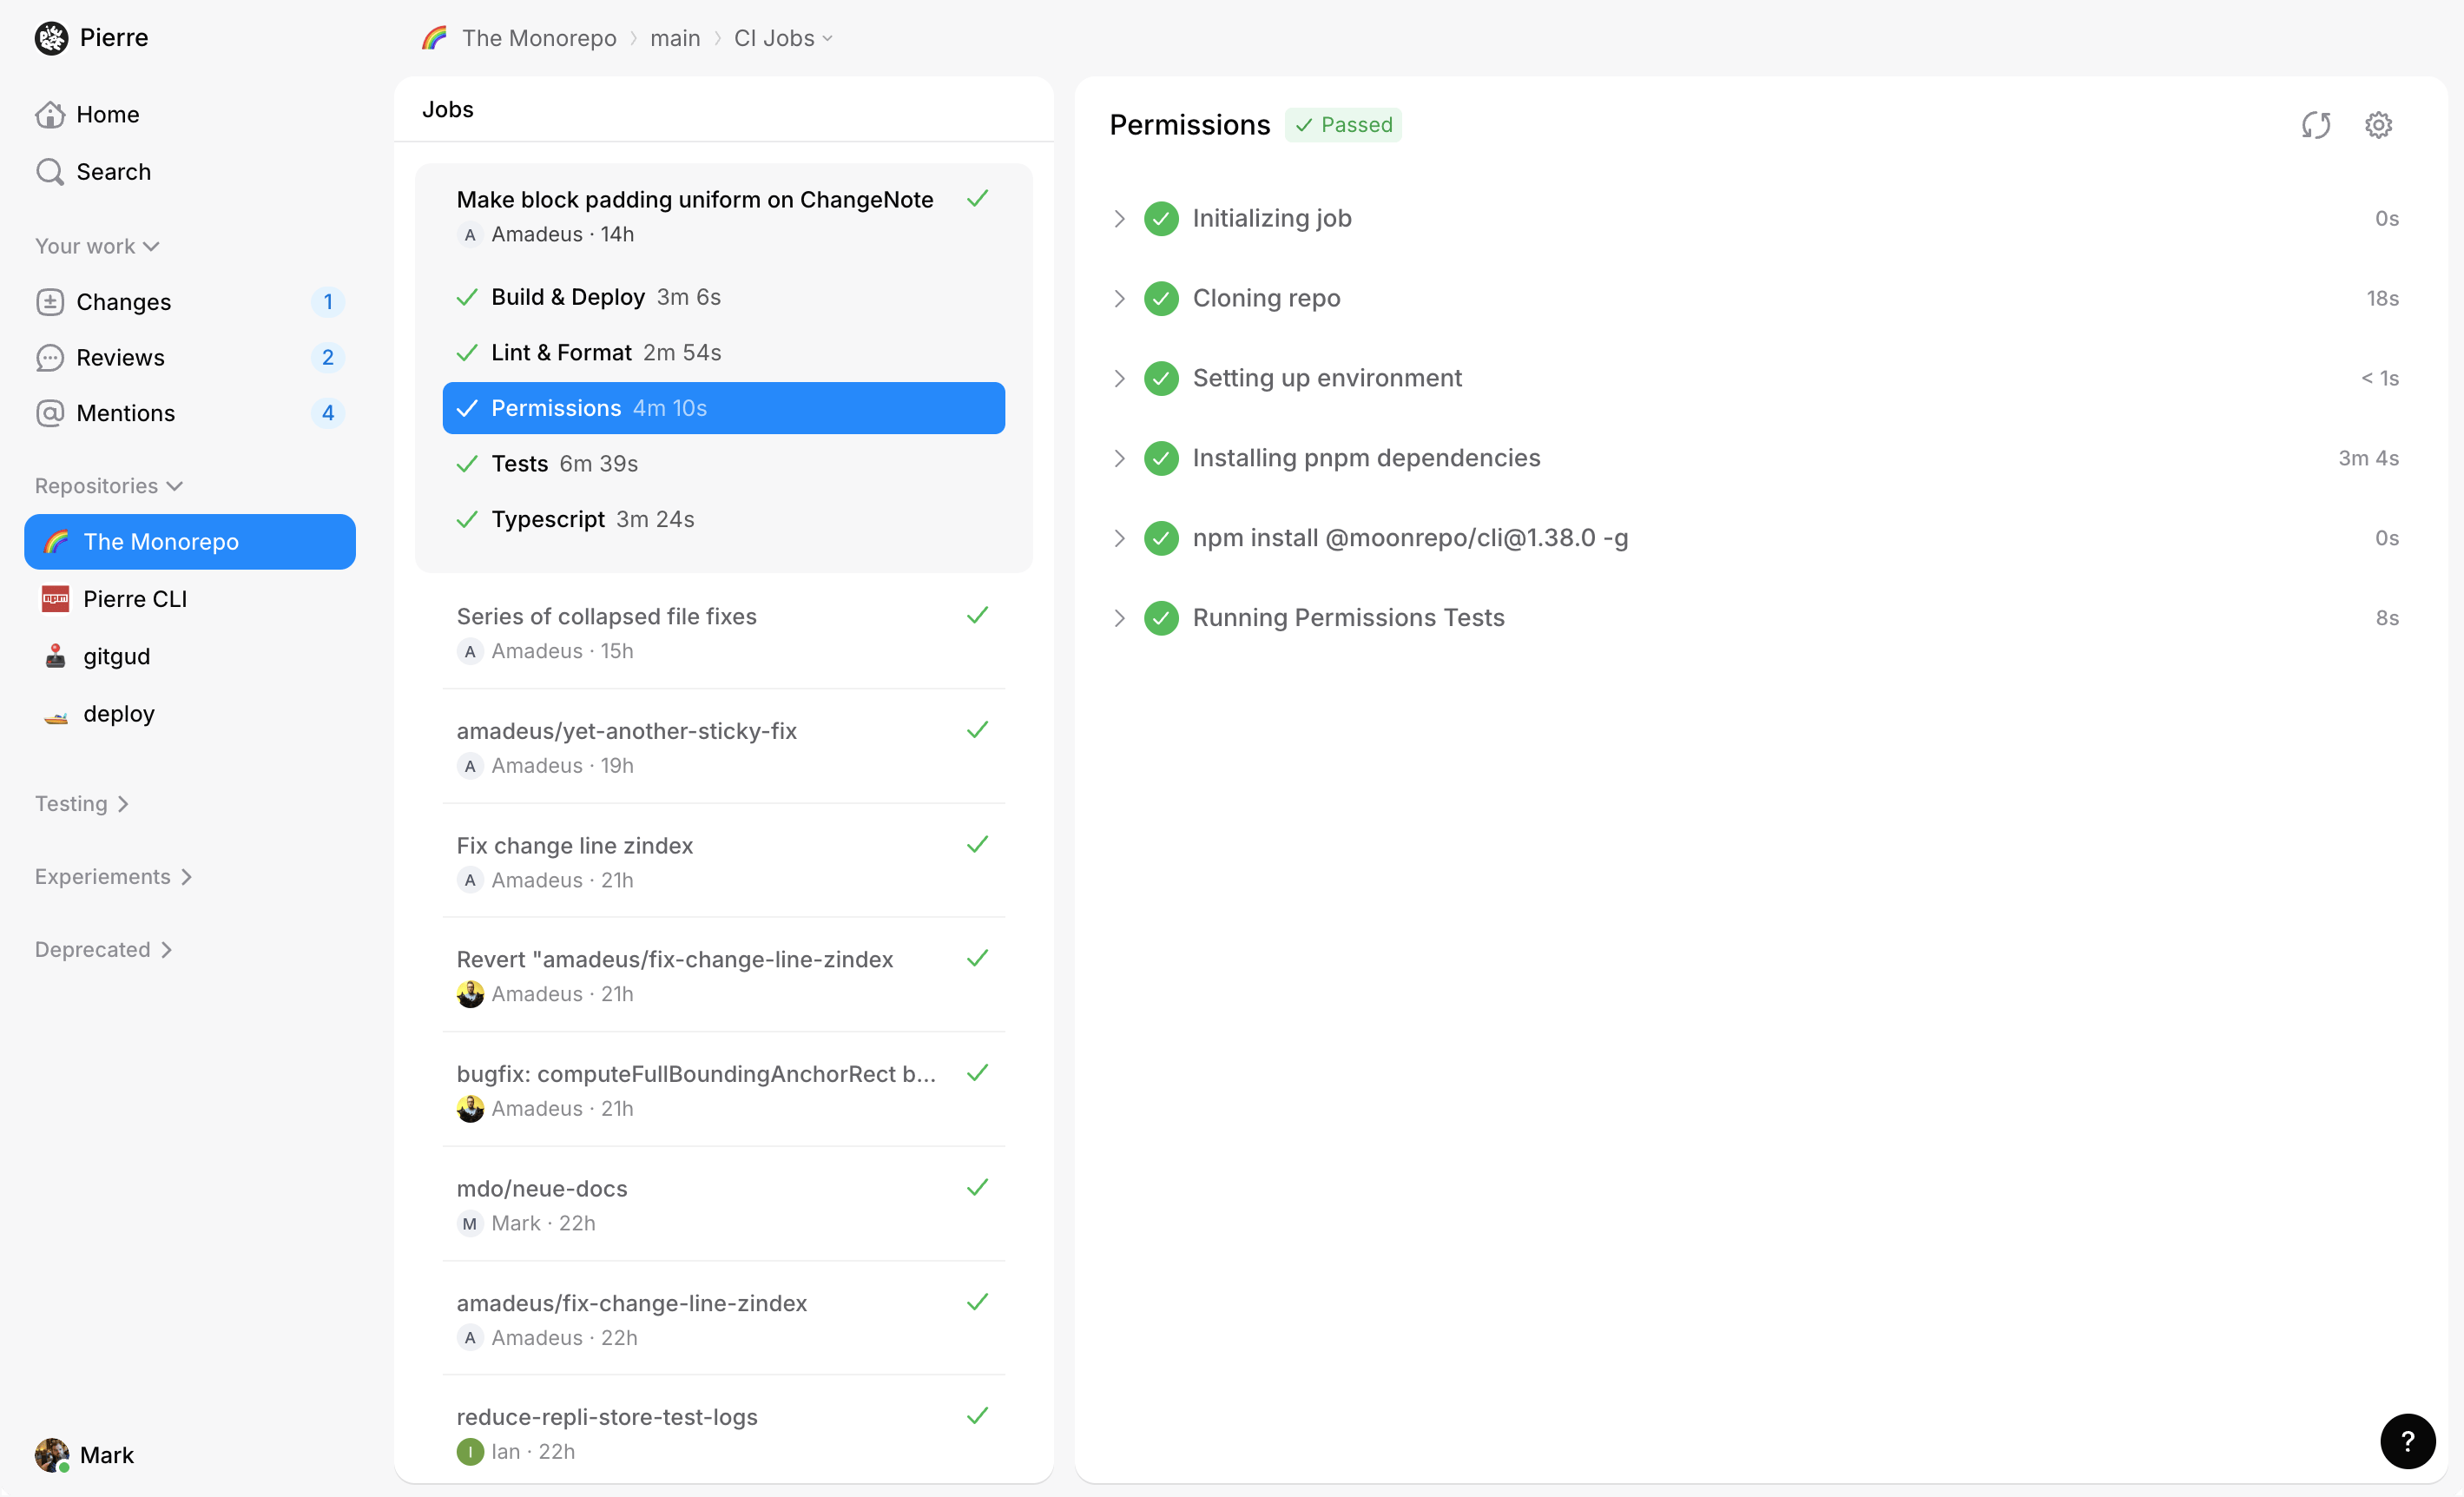Select the Build & Deploy job

[605, 297]
